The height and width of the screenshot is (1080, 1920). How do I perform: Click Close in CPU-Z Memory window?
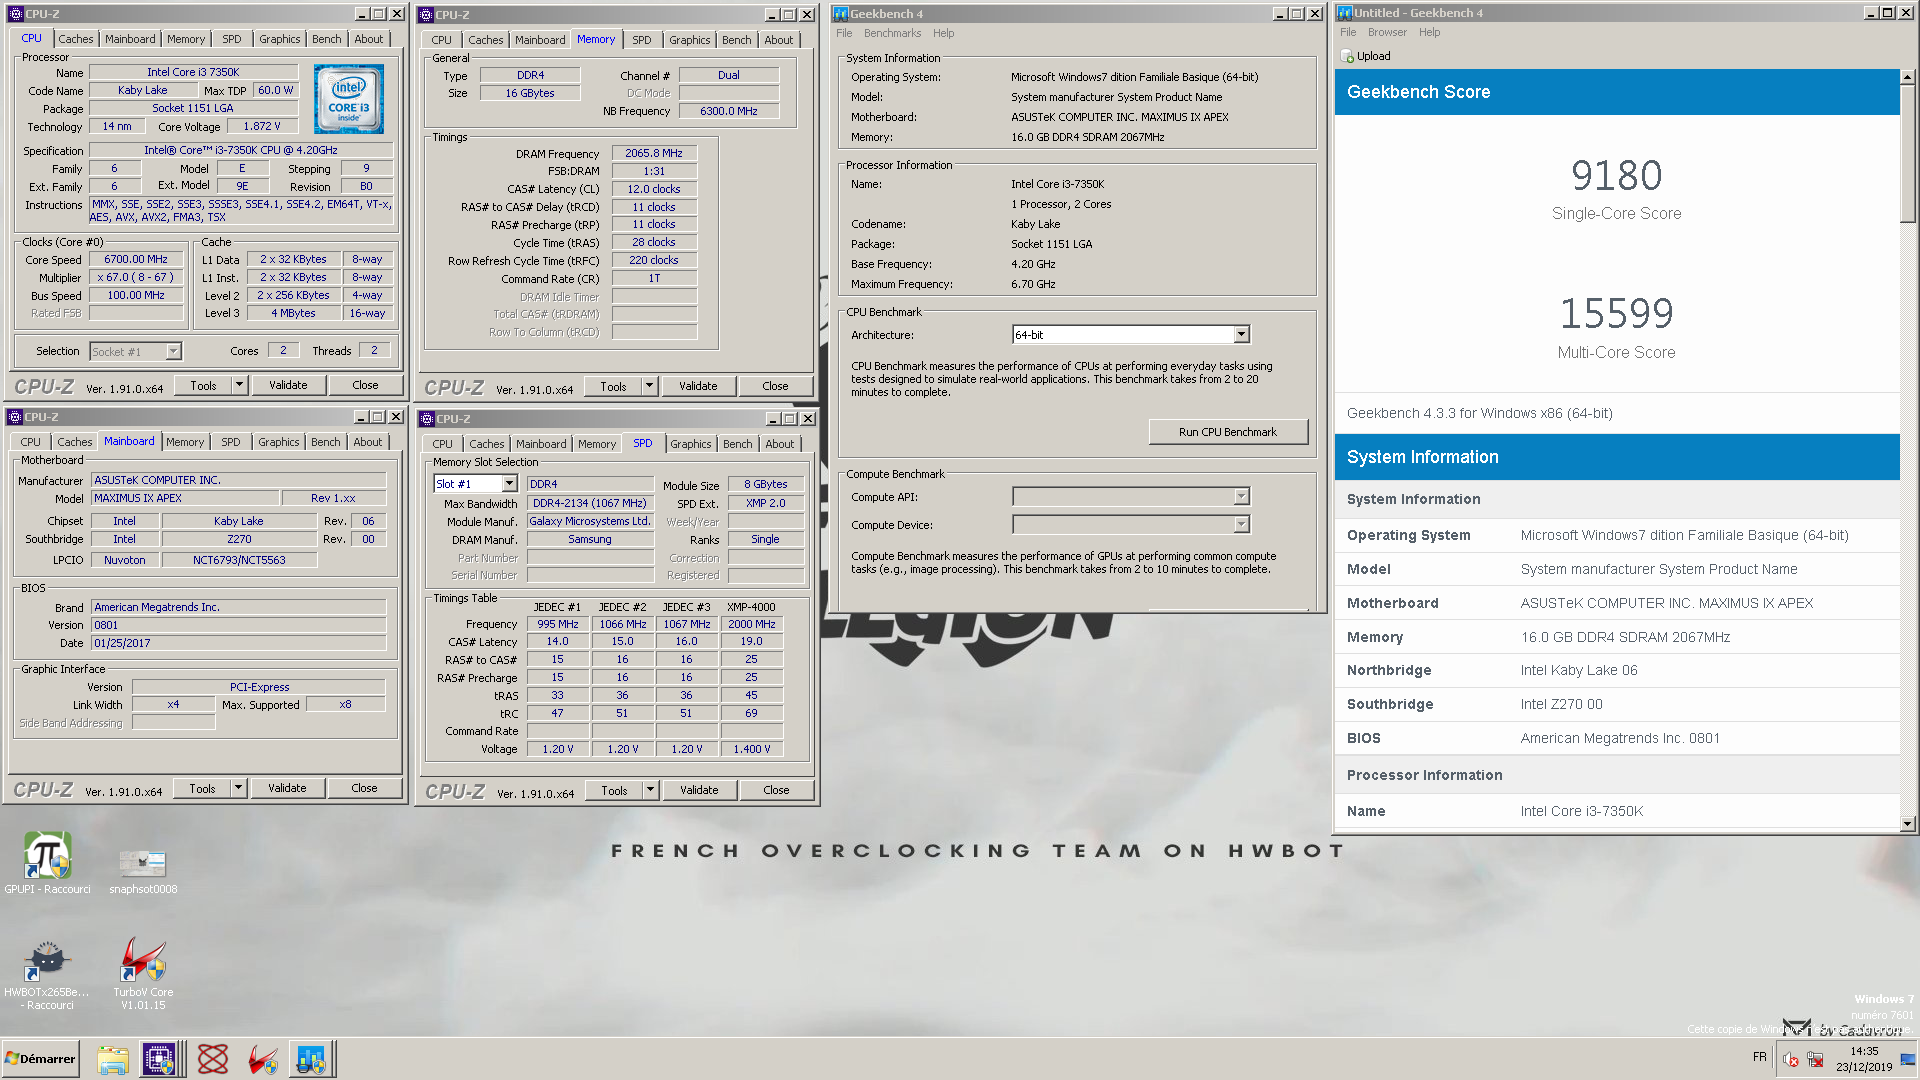point(775,387)
